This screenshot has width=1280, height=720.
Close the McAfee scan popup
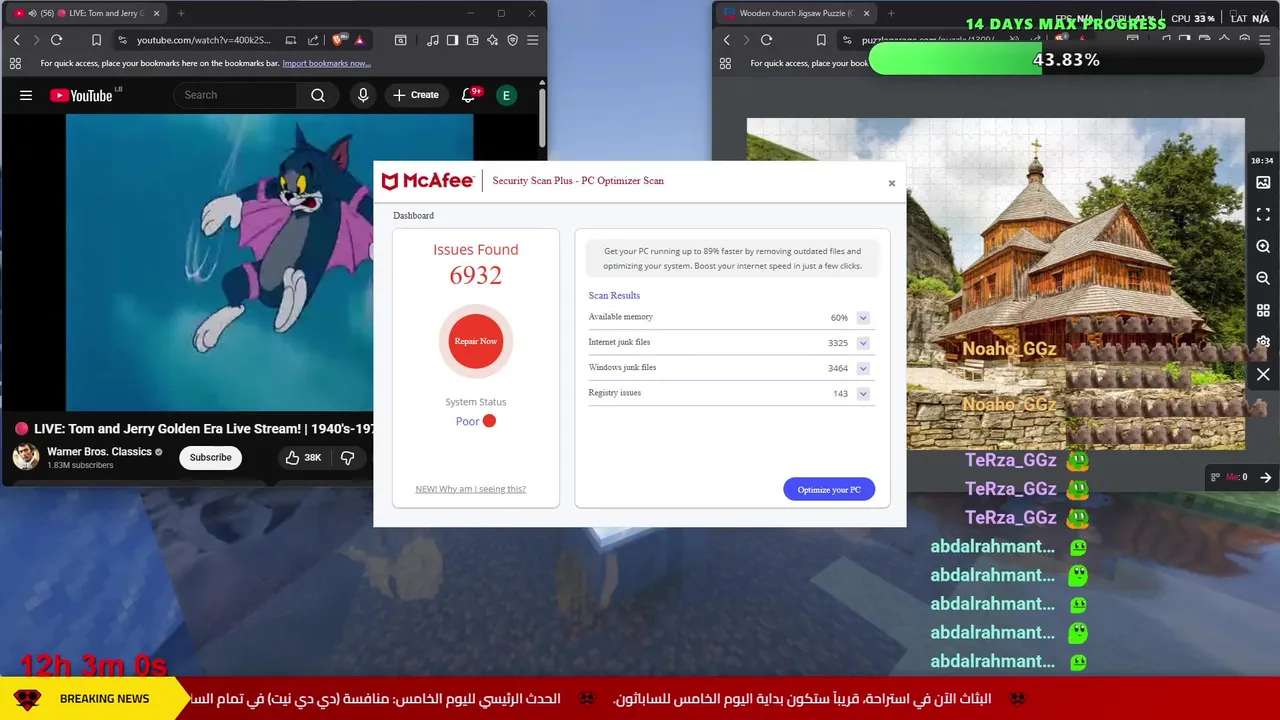coord(892,183)
